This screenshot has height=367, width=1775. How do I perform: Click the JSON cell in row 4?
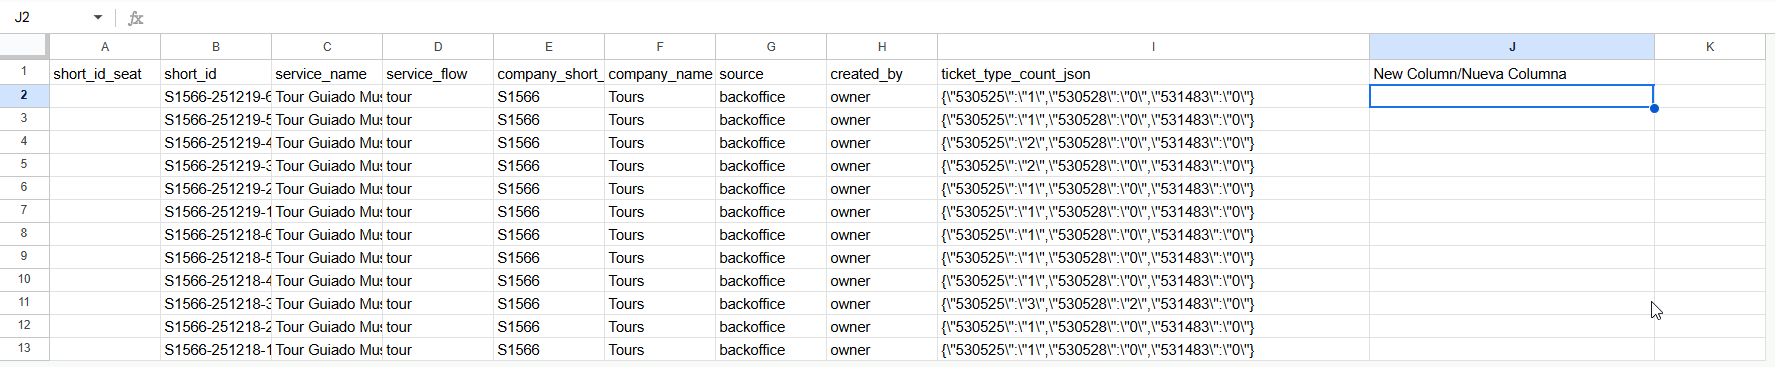coord(1153,142)
